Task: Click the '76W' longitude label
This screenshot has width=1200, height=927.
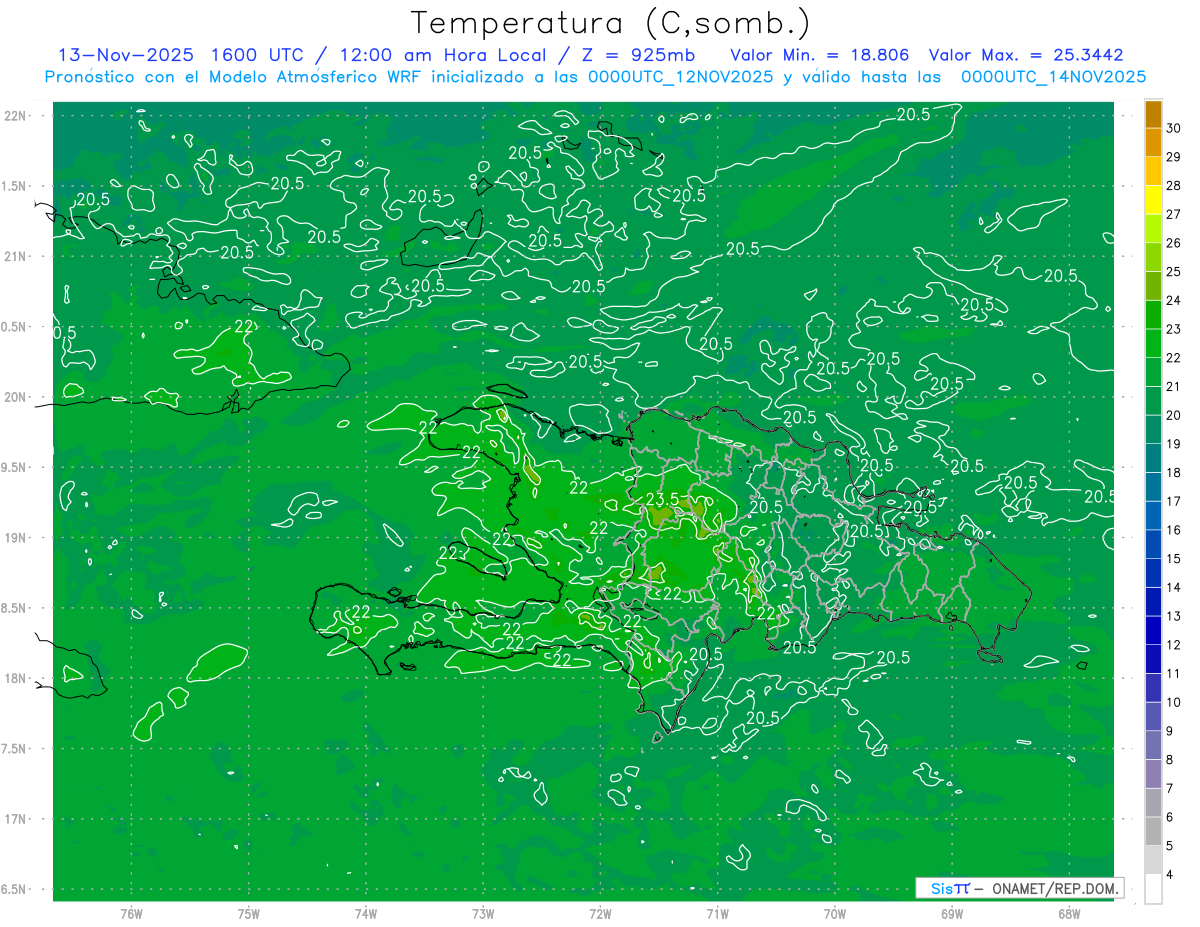Action: [x=131, y=913]
